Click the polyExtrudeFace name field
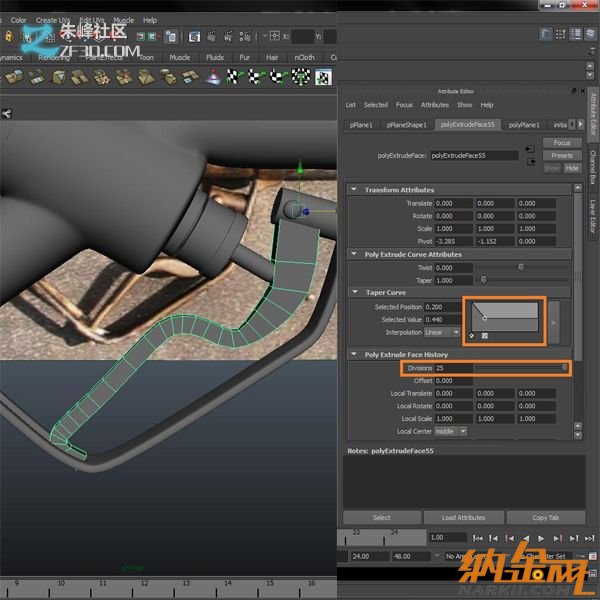 [x=476, y=156]
